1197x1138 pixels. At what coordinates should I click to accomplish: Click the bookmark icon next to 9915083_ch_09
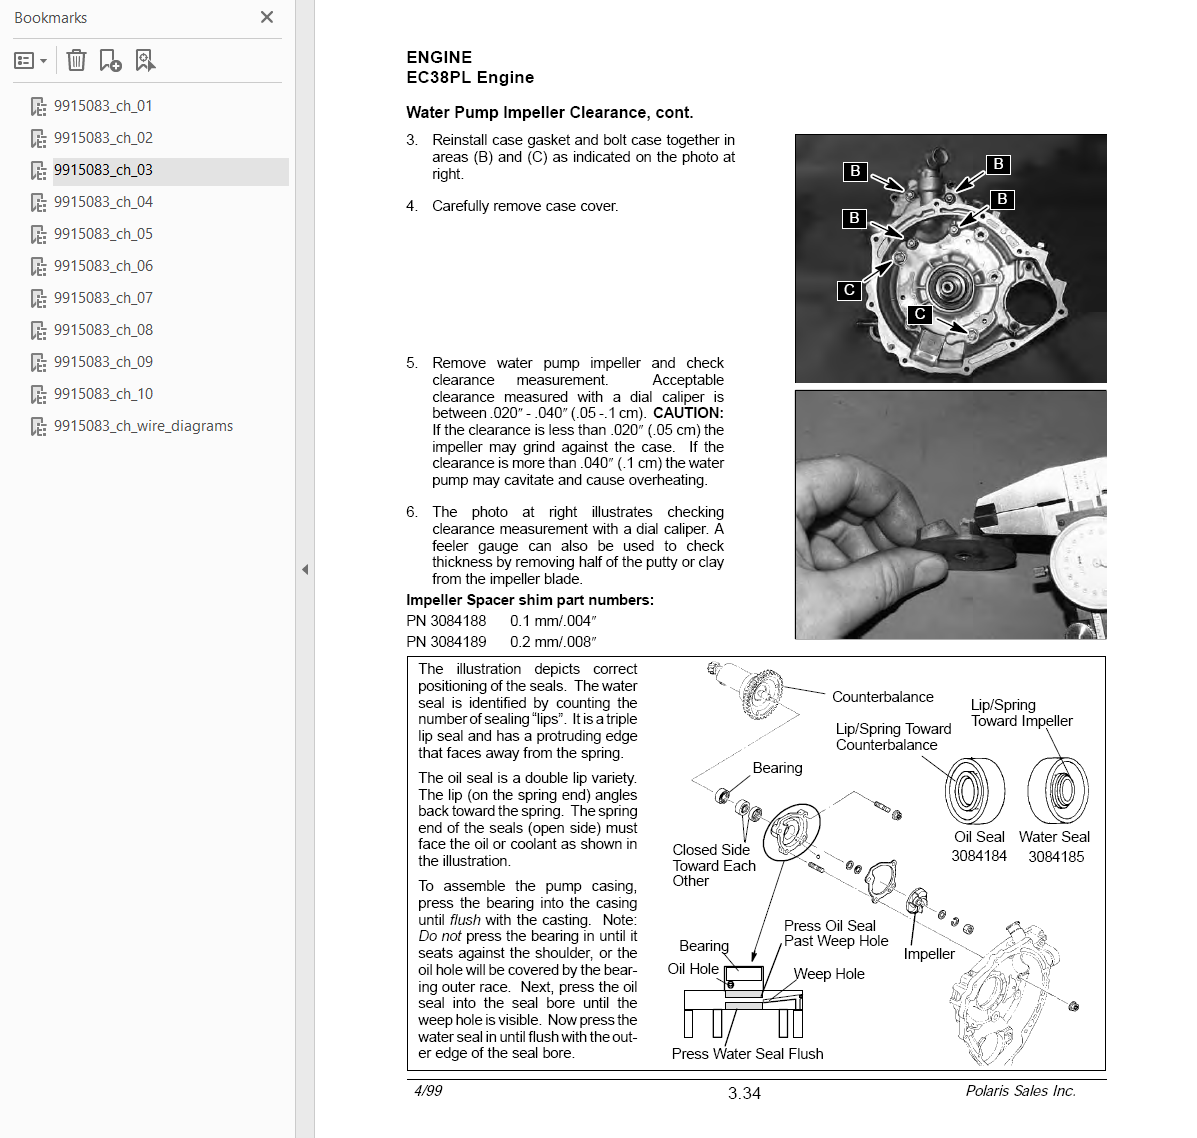point(38,363)
